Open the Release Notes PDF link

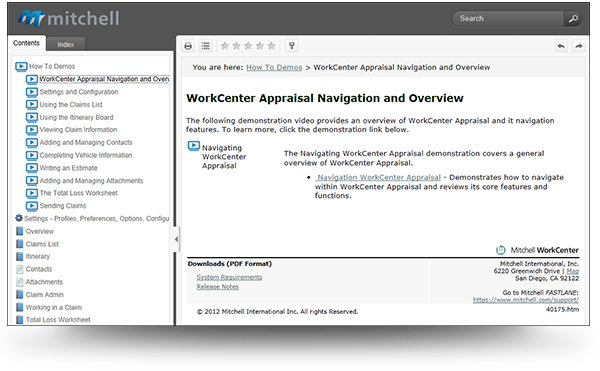(217, 286)
